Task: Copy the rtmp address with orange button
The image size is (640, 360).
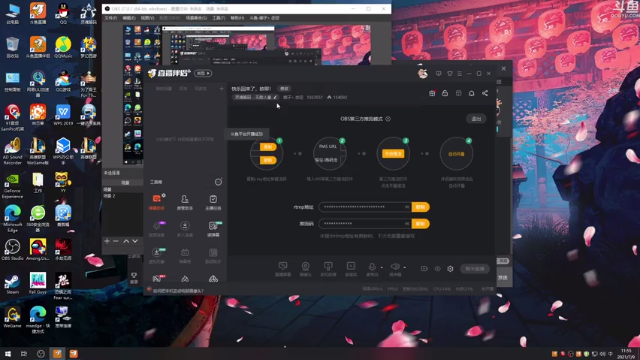Action: click(420, 207)
